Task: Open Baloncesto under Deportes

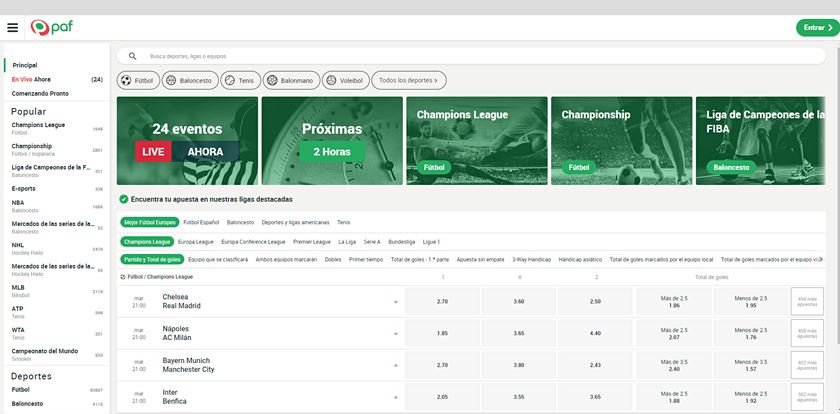Action: pos(57,404)
